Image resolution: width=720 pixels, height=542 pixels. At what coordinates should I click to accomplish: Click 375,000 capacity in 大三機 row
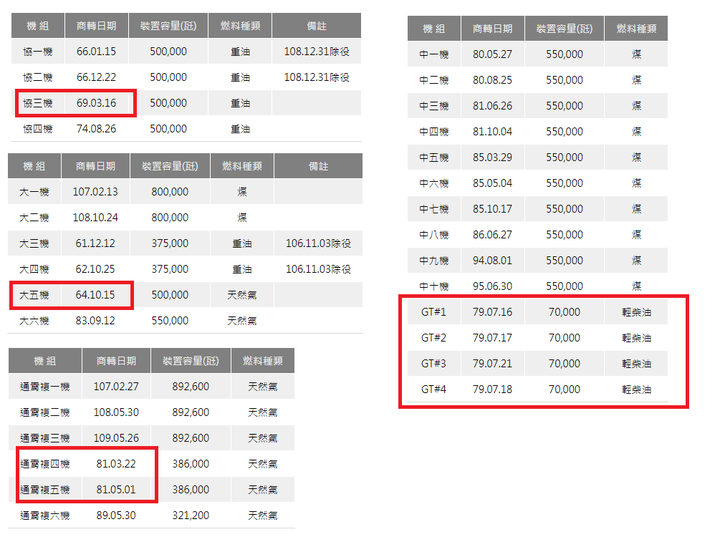point(170,243)
